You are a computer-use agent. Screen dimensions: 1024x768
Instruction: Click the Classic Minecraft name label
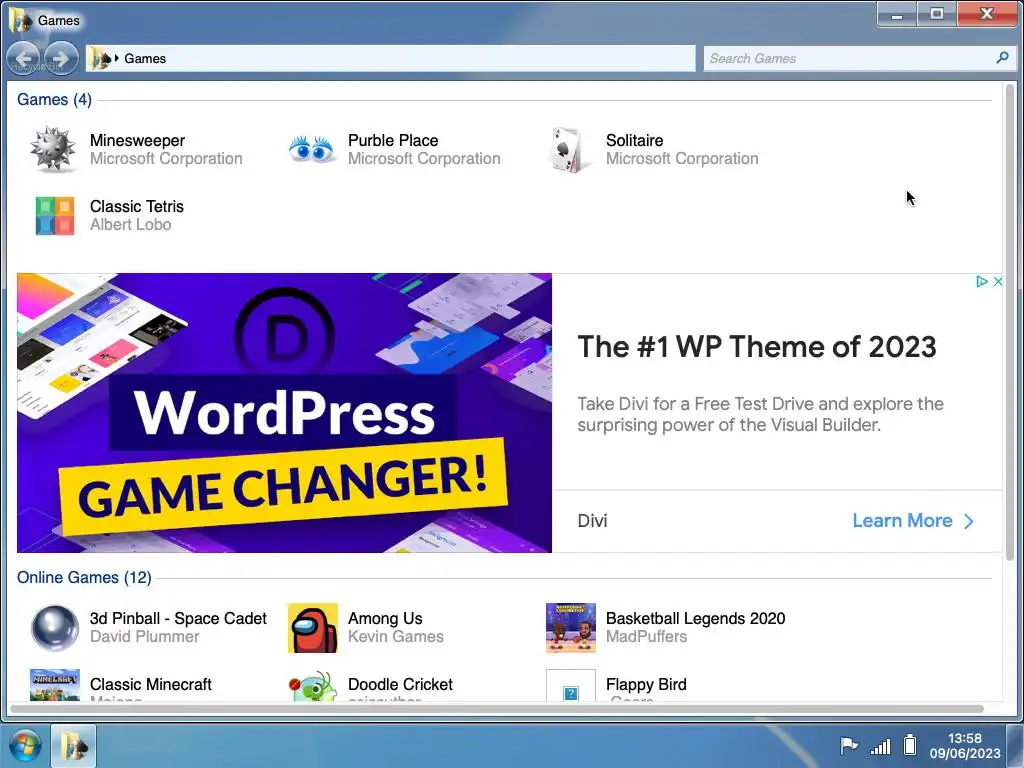click(151, 684)
